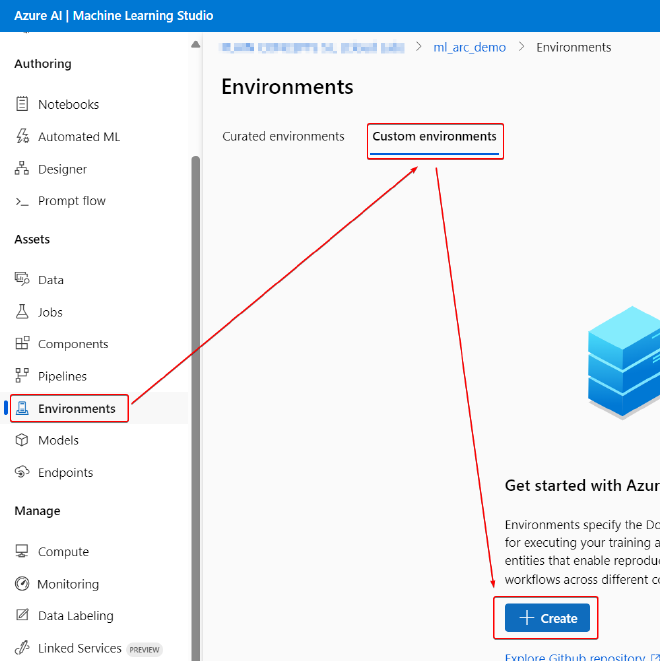The width and height of the screenshot is (660, 661).
Task: Click the sidebar scroll-up arrow
Action: coord(195,44)
